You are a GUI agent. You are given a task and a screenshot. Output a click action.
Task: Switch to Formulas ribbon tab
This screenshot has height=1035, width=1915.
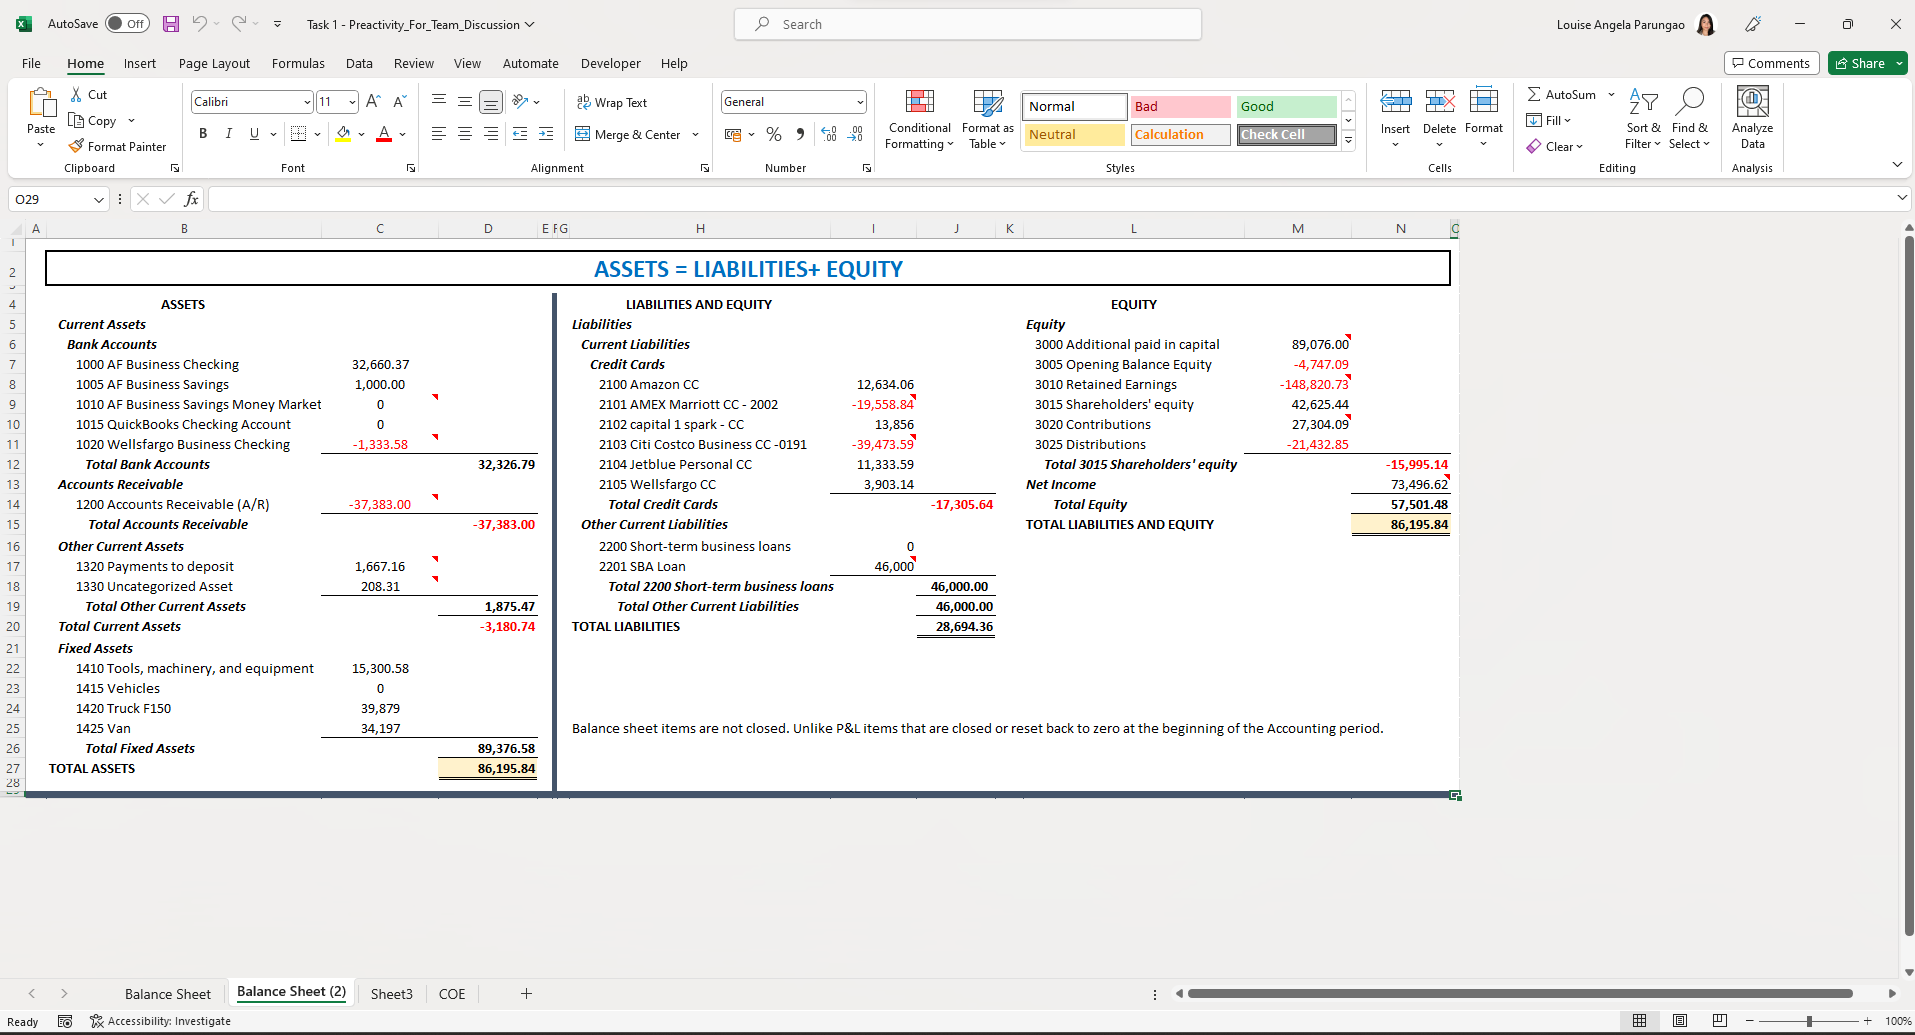tap(298, 63)
